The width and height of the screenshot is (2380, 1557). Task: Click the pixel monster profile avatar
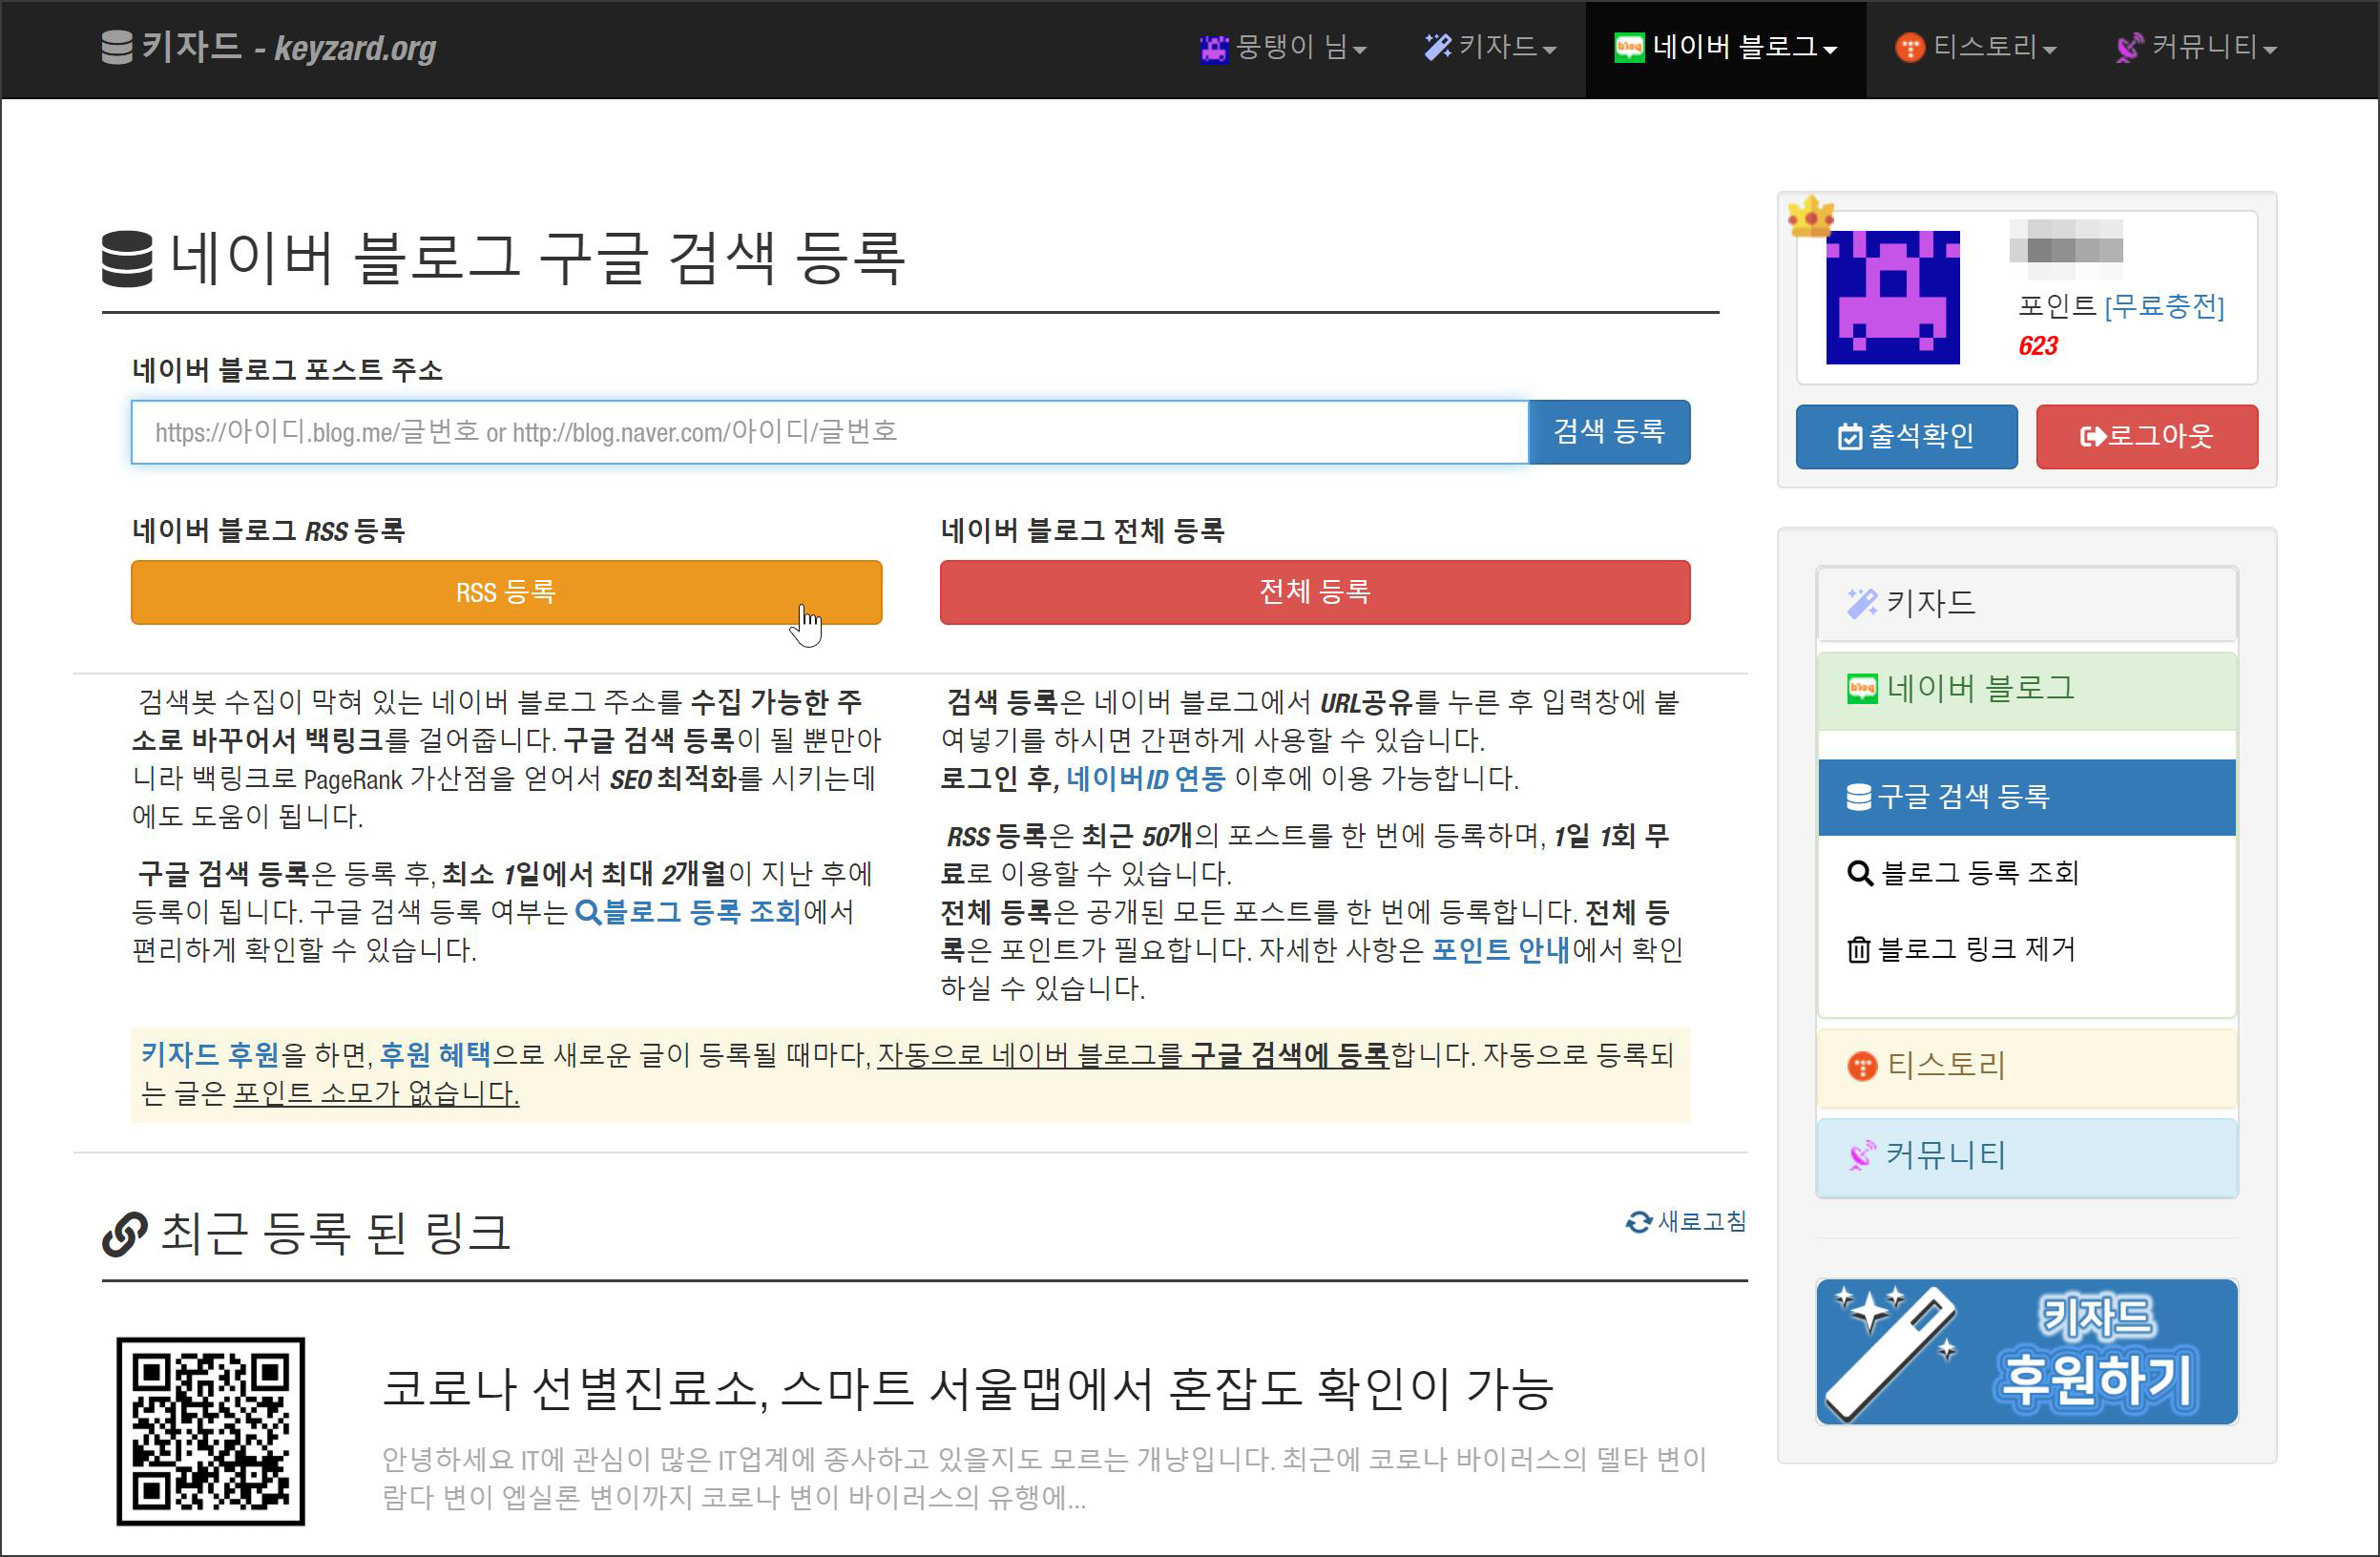pos(1892,297)
